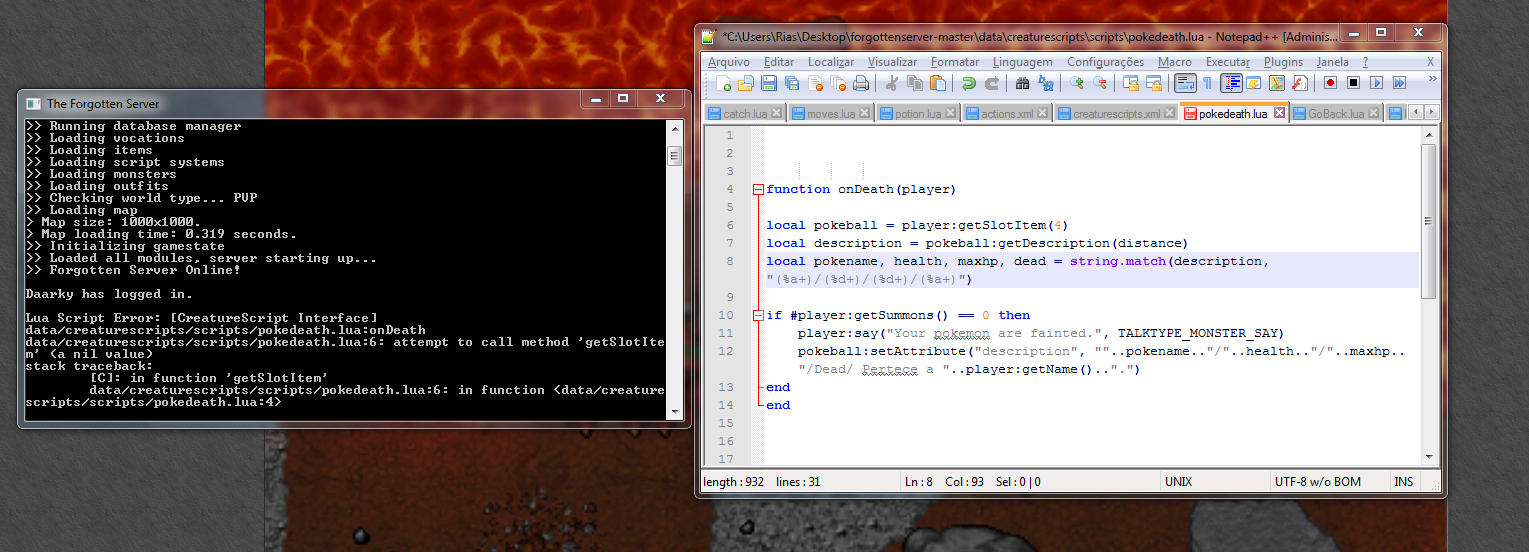Open the question mark help menu
The width and height of the screenshot is (1529, 552).
(x=1365, y=62)
